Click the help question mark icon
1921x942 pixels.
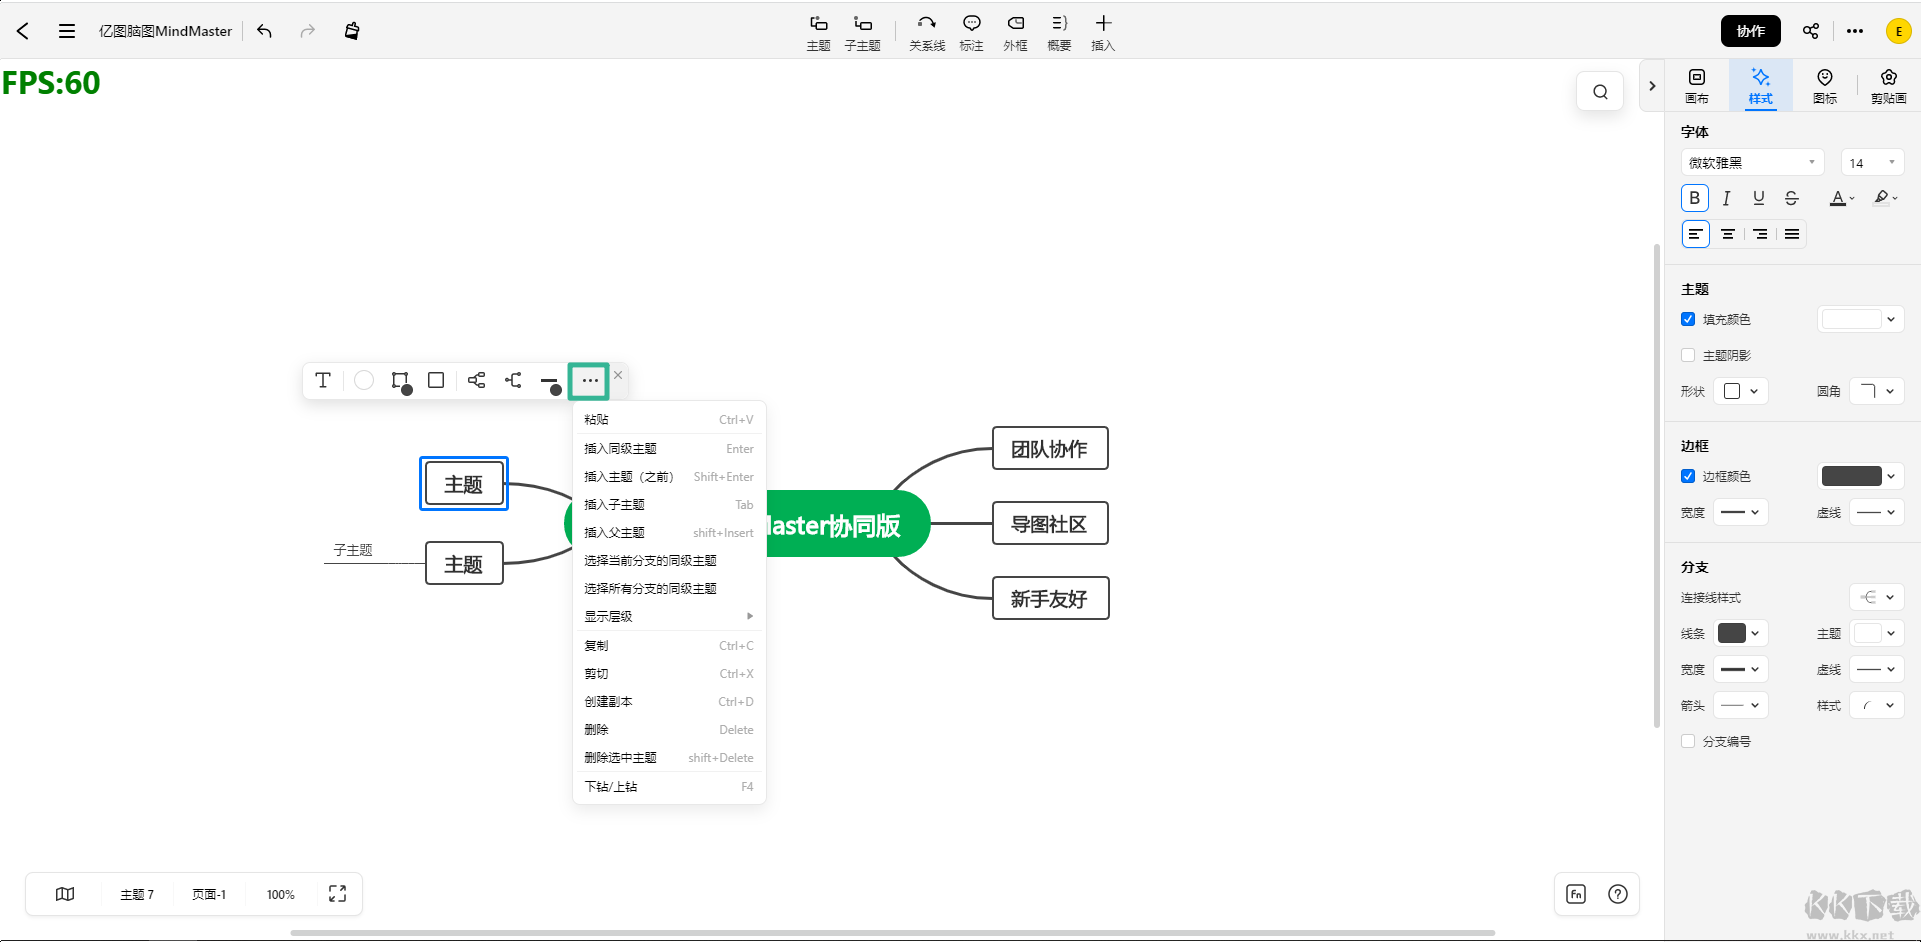point(1617,894)
